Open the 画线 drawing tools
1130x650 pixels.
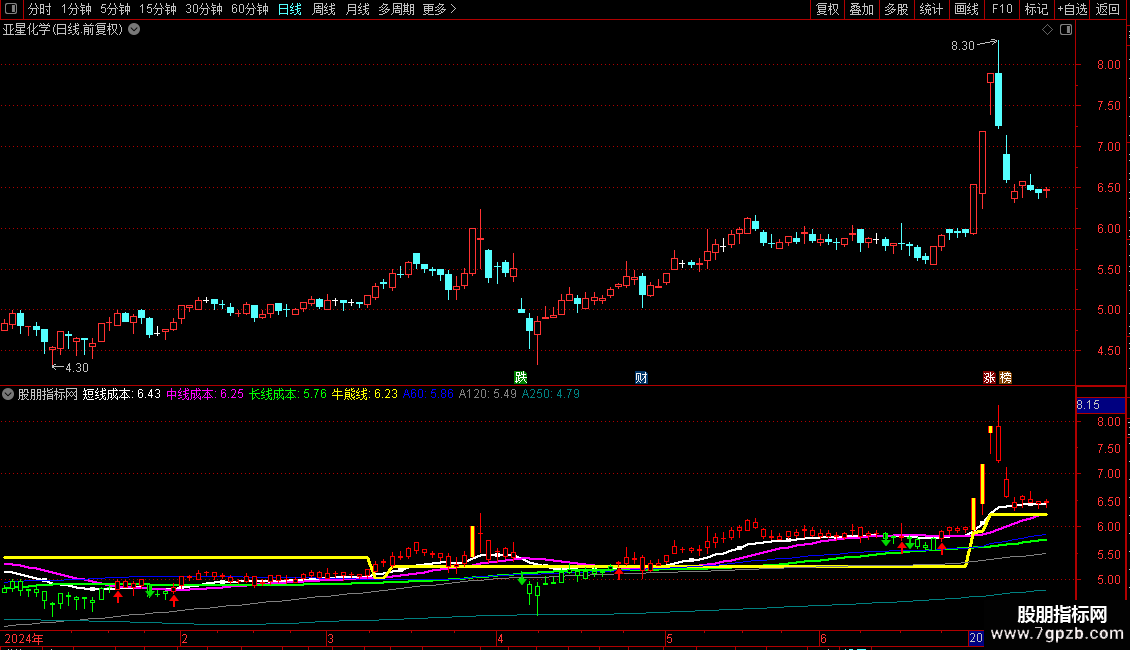[966, 9]
